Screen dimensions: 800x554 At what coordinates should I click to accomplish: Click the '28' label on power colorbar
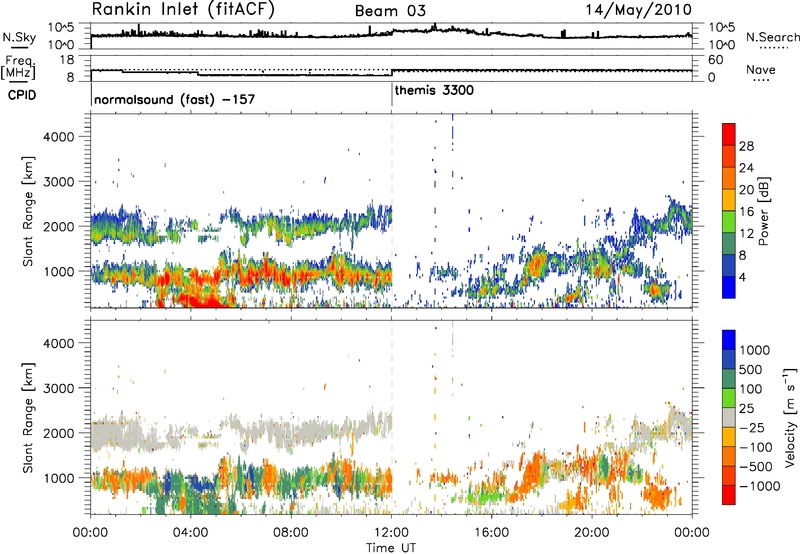point(746,146)
